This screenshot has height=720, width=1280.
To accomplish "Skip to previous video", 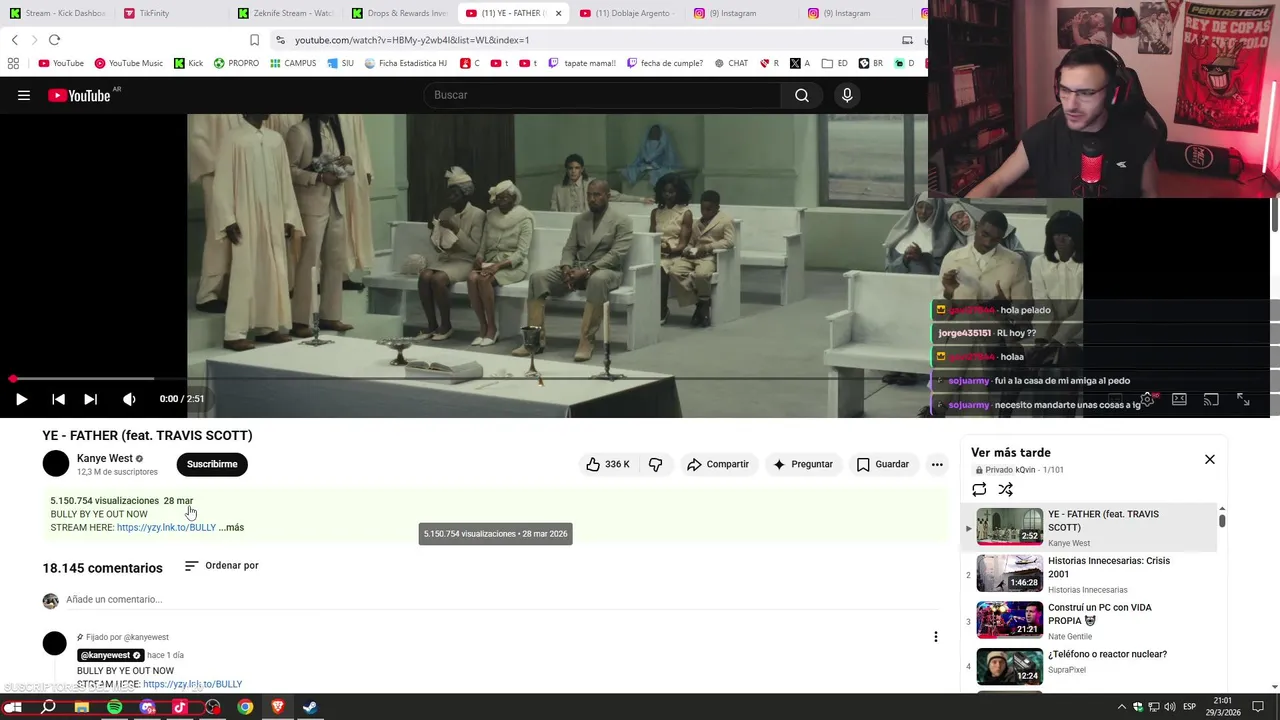I will click(58, 399).
